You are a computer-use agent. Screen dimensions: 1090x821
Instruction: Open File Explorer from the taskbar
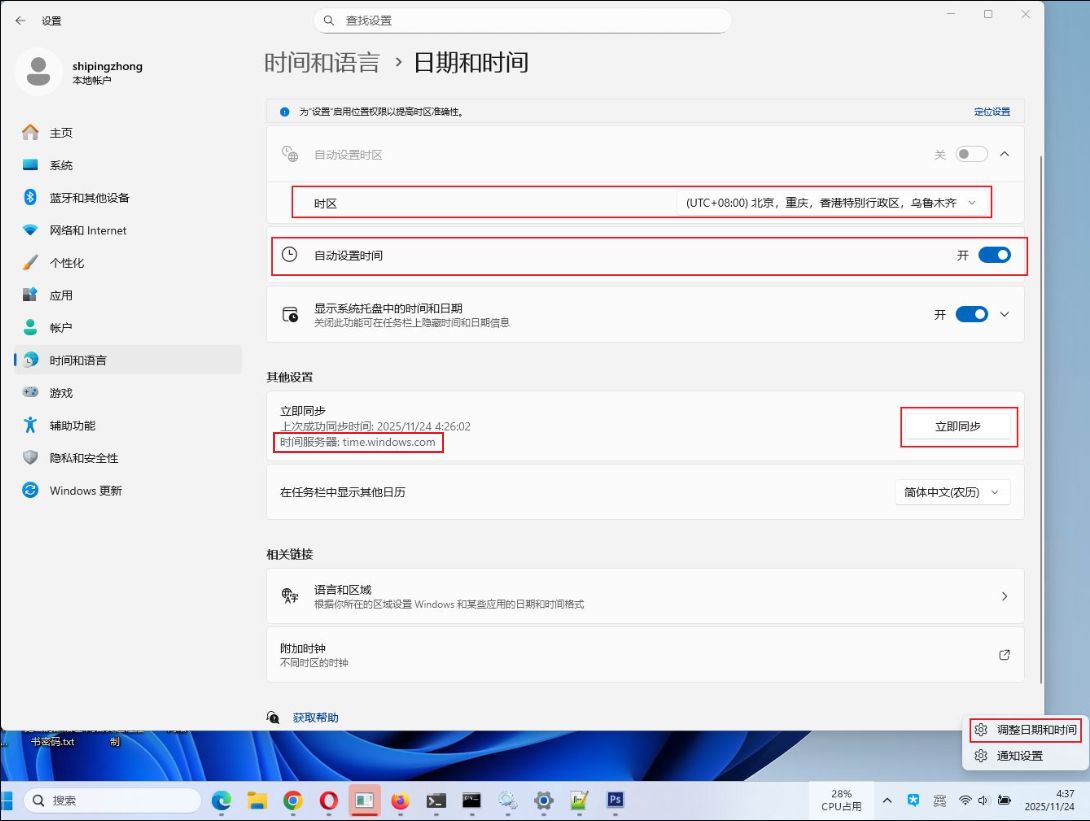(x=257, y=800)
